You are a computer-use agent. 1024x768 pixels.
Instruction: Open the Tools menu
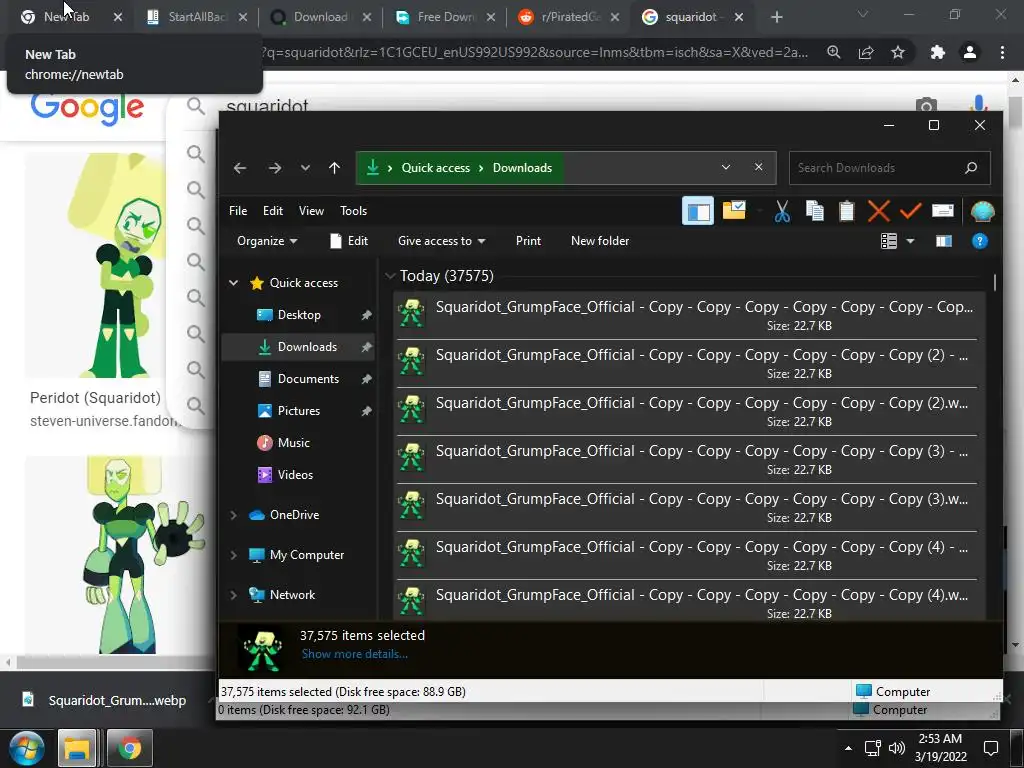353,210
